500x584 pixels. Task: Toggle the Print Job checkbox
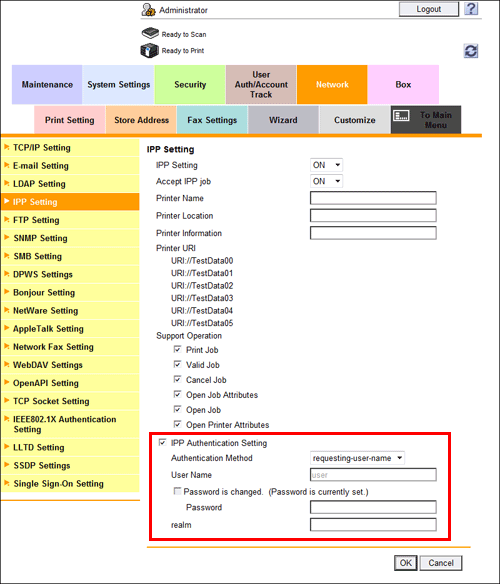[178, 349]
